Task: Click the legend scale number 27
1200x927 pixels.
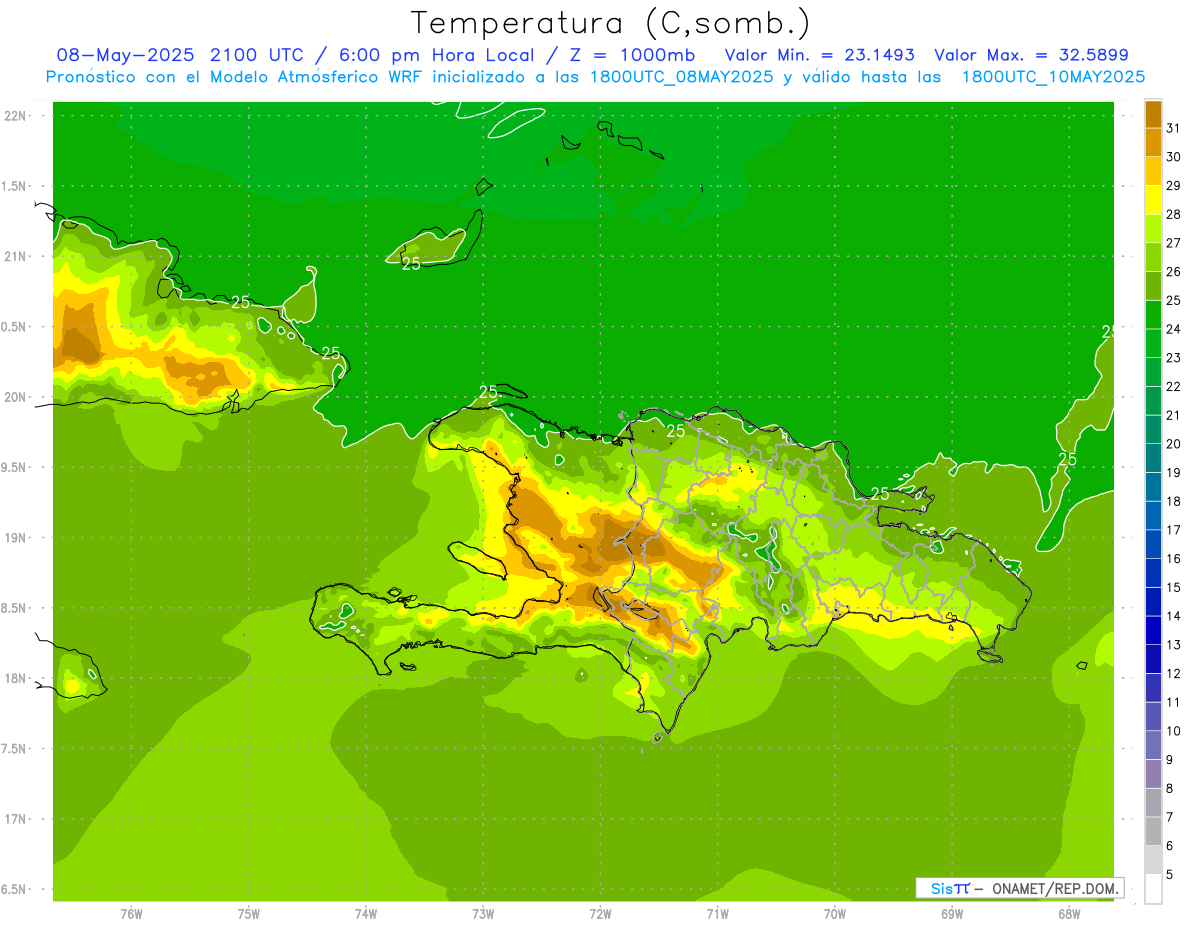Action: coord(1173,243)
